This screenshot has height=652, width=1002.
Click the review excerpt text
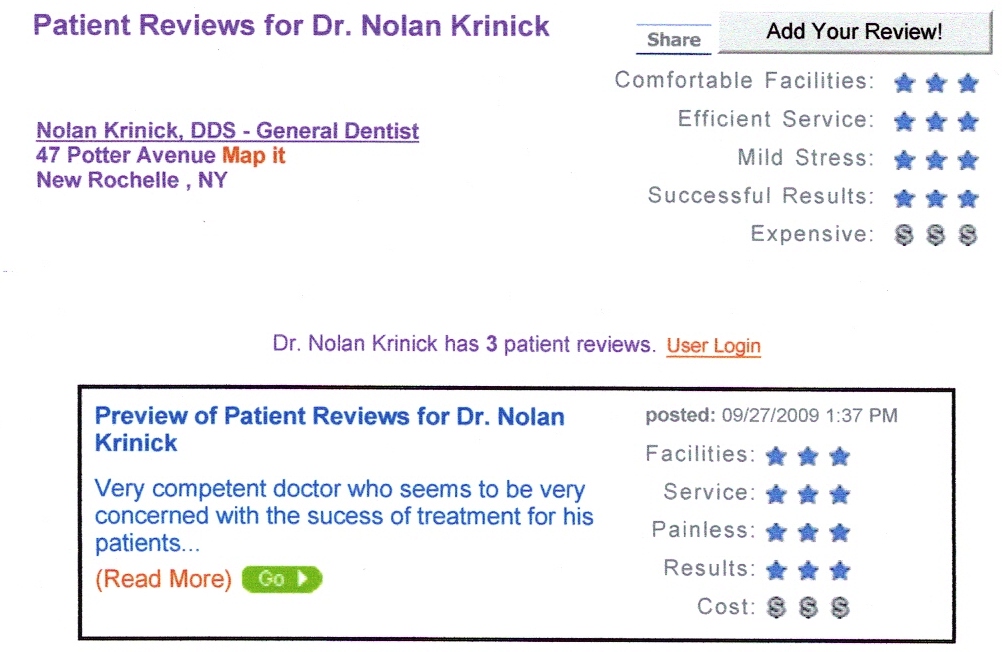click(x=344, y=516)
